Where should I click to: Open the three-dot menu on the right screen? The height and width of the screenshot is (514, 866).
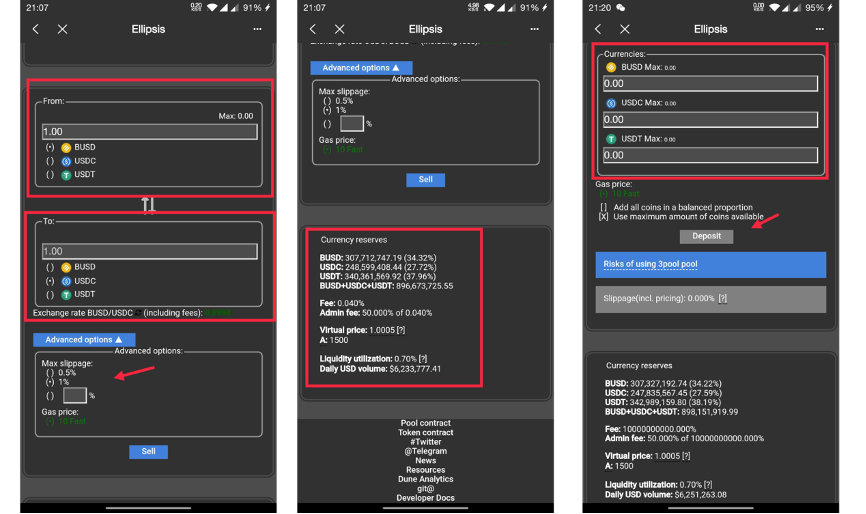812,29
